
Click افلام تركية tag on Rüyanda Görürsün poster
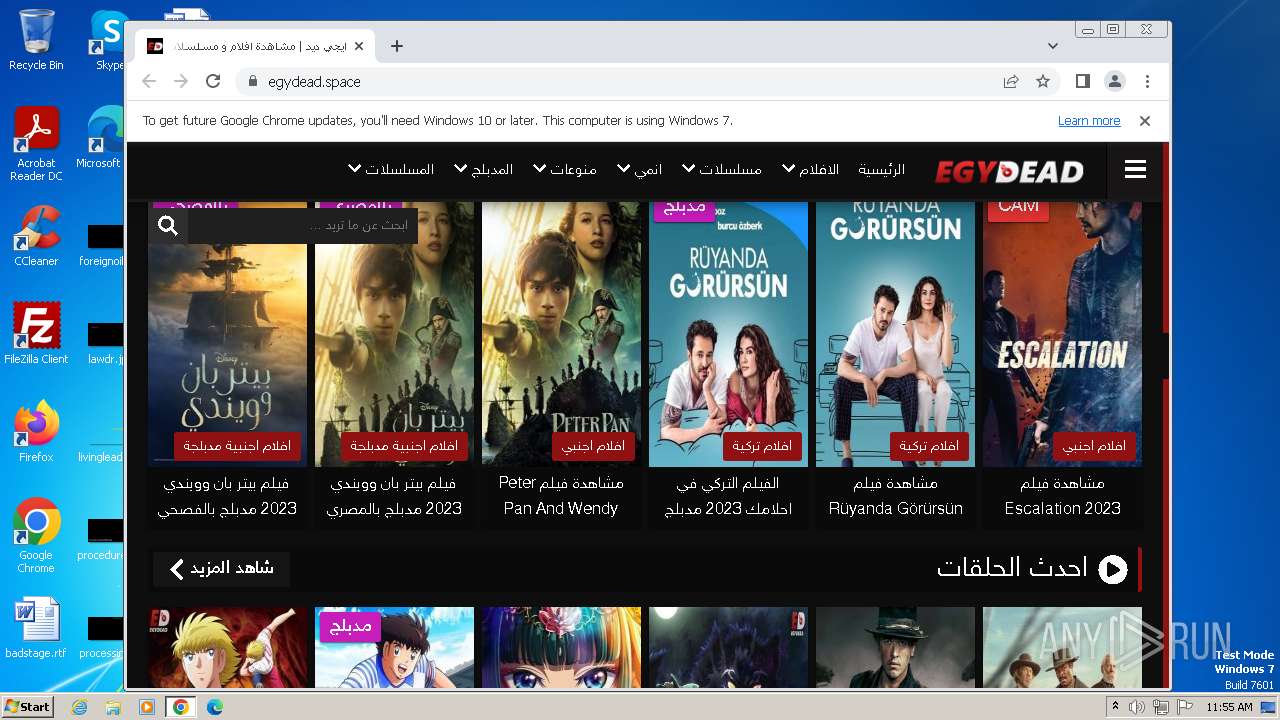coord(929,446)
